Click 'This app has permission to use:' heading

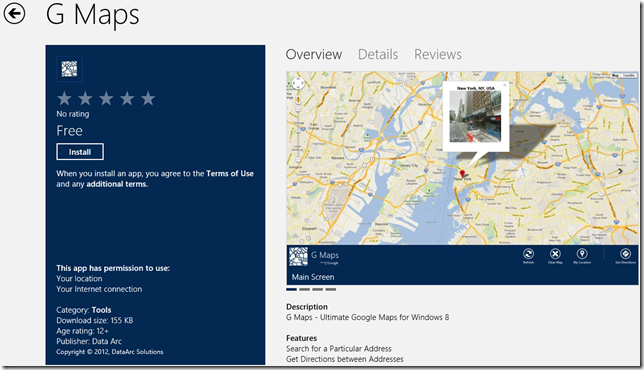point(113,268)
